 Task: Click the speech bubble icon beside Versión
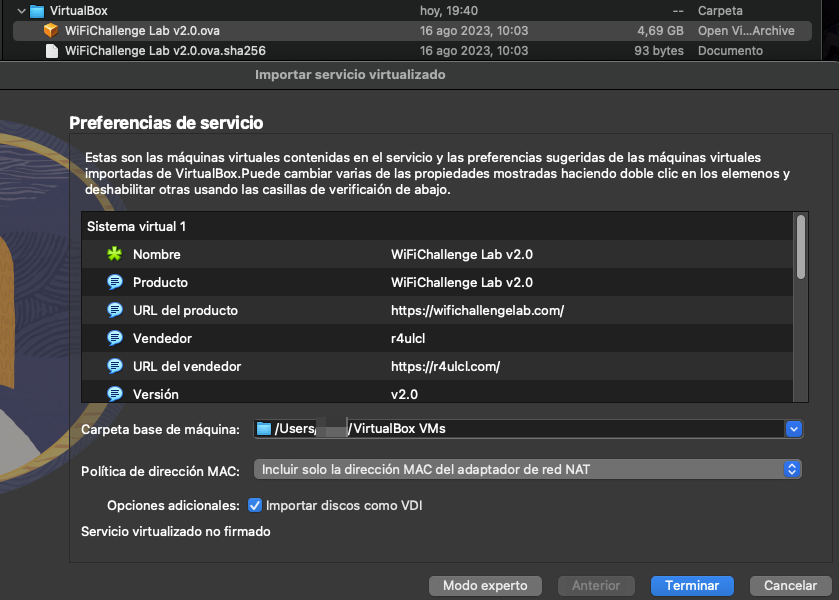[x=115, y=394]
